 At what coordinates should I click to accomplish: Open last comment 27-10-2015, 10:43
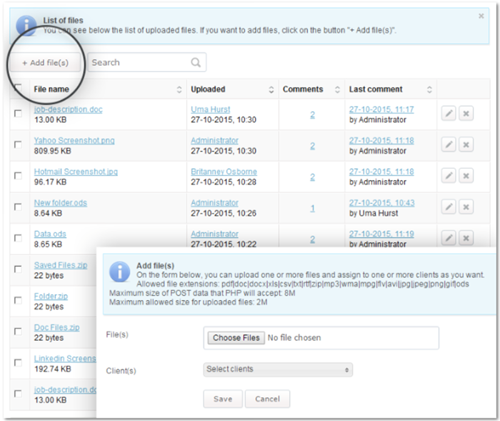pyautogui.click(x=382, y=203)
